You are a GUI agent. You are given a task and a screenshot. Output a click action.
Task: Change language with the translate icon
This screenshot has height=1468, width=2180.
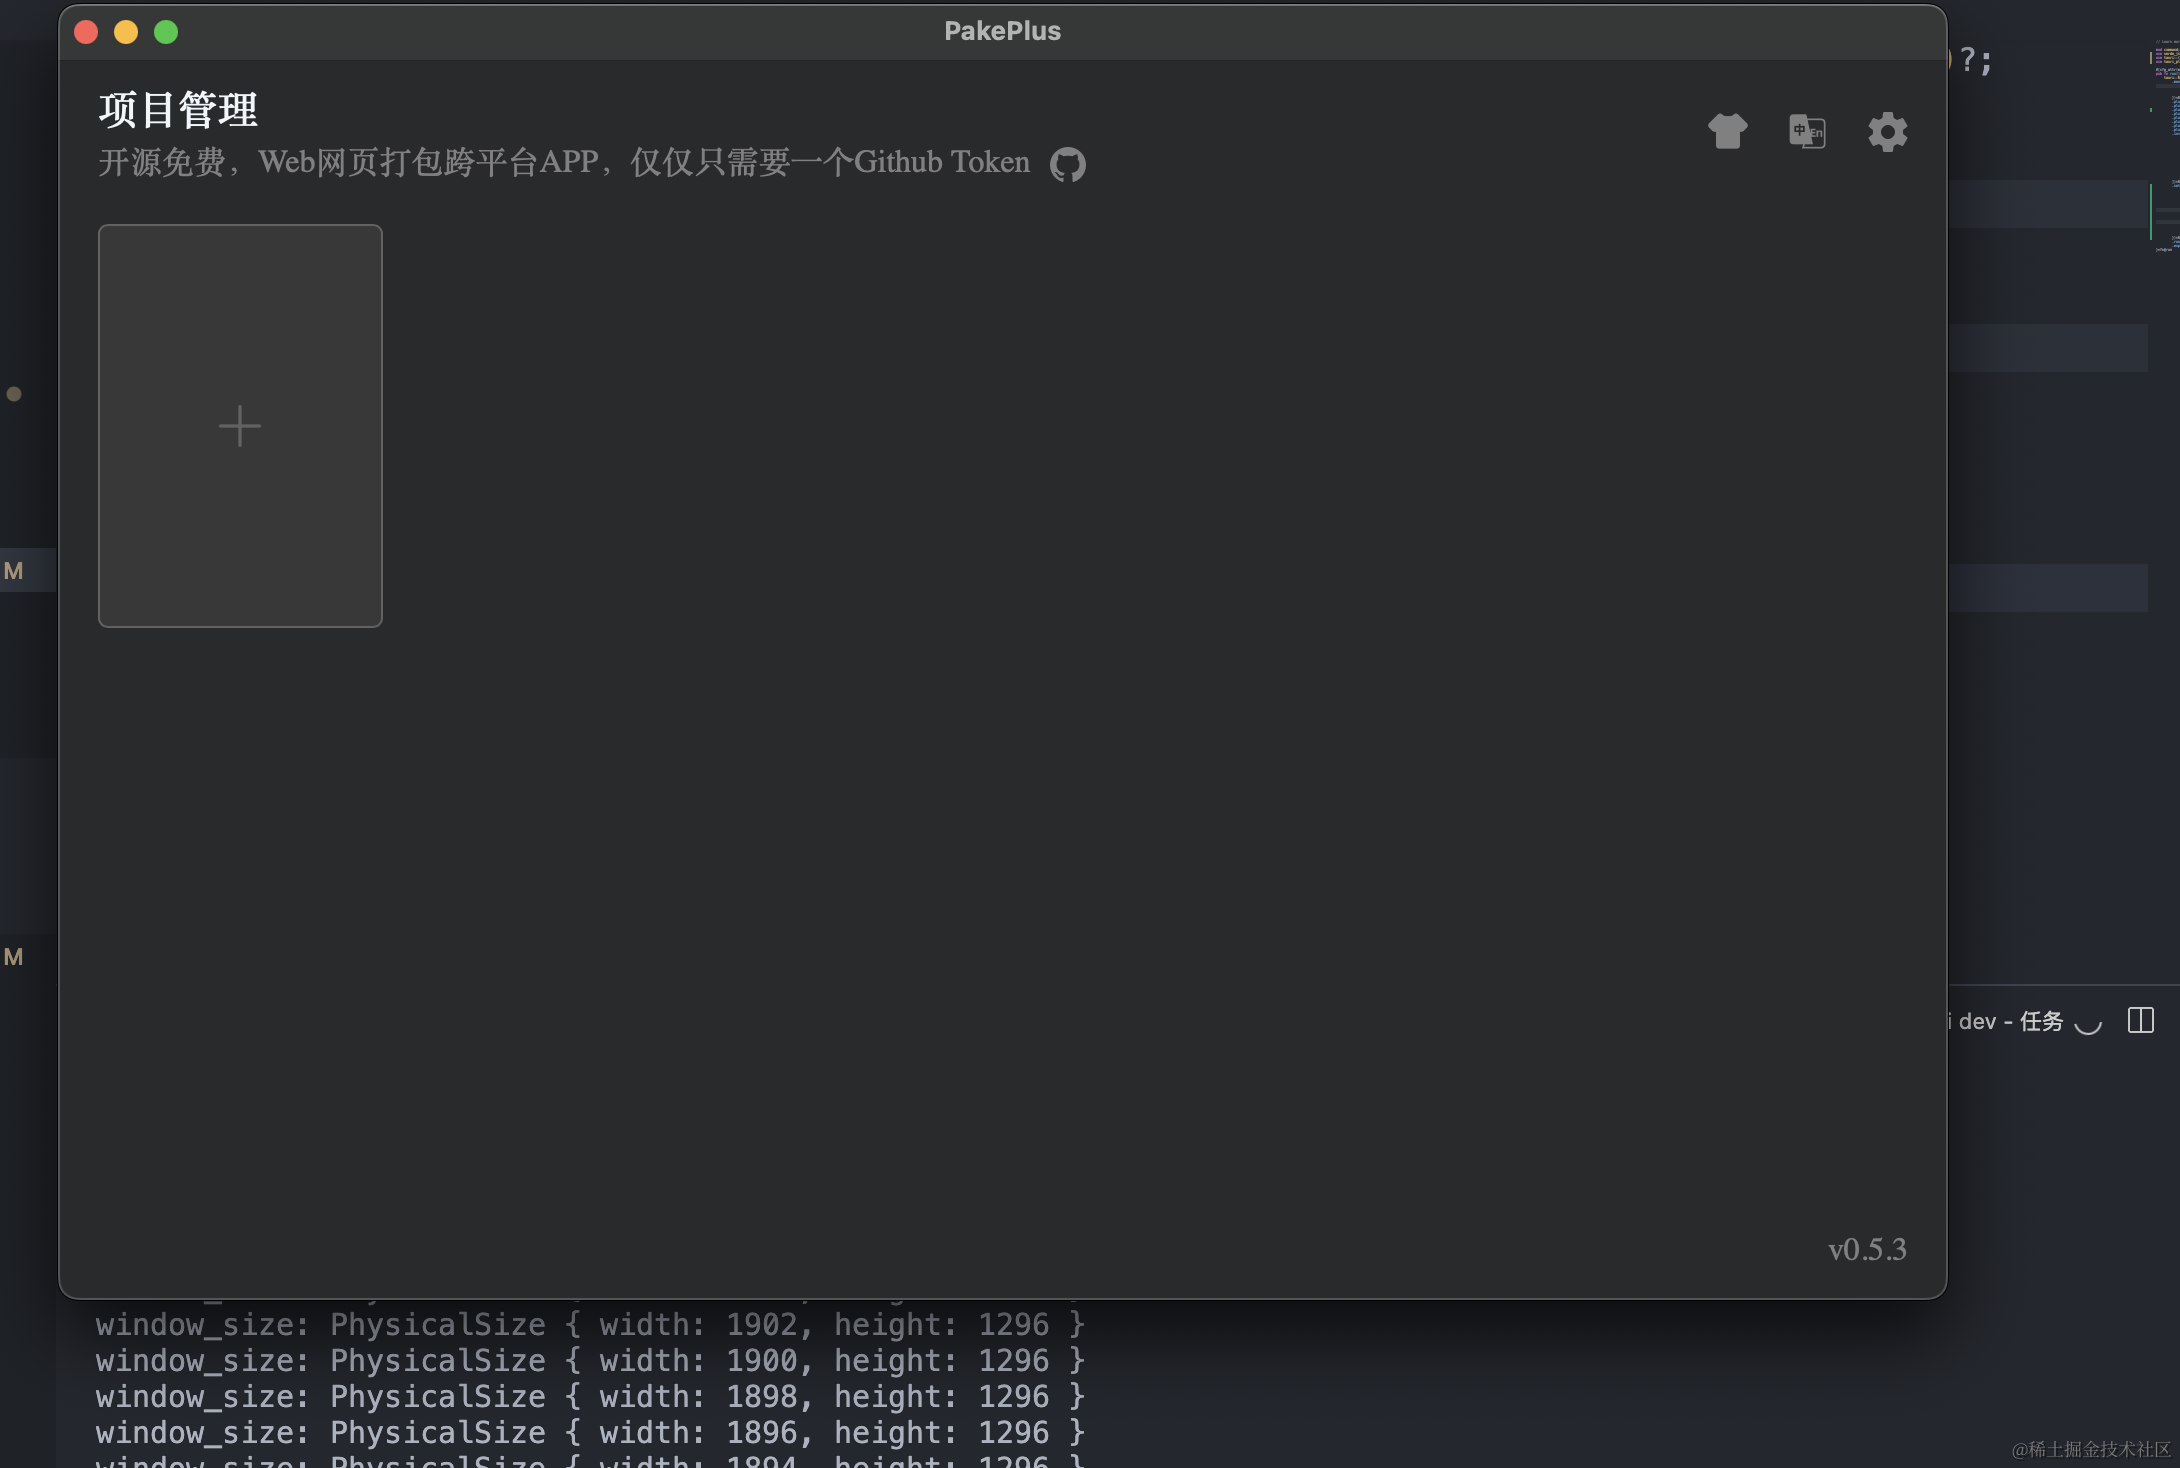click(x=1807, y=131)
